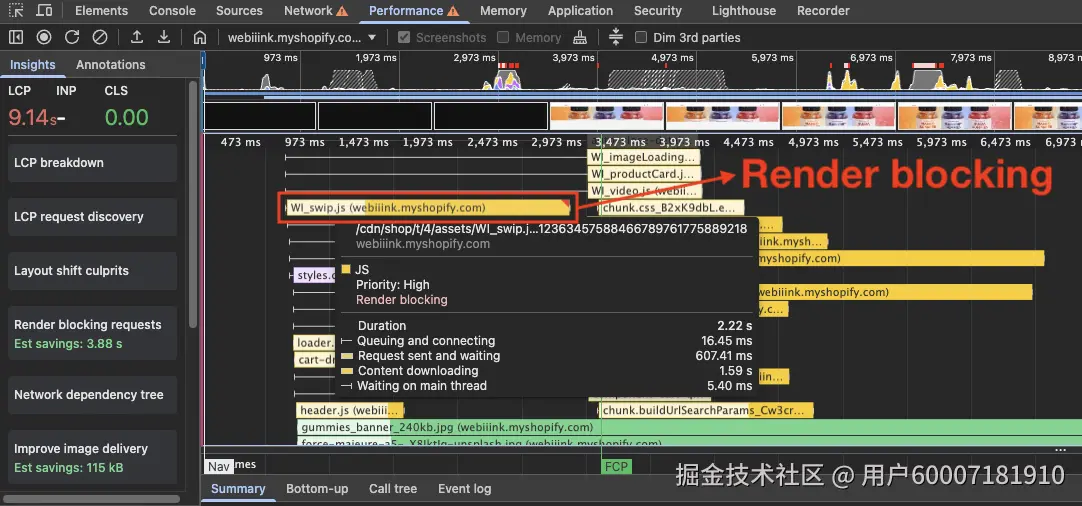Click the 'Est savings: 115 kB' text
1082x506 pixels.
click(x=69, y=467)
